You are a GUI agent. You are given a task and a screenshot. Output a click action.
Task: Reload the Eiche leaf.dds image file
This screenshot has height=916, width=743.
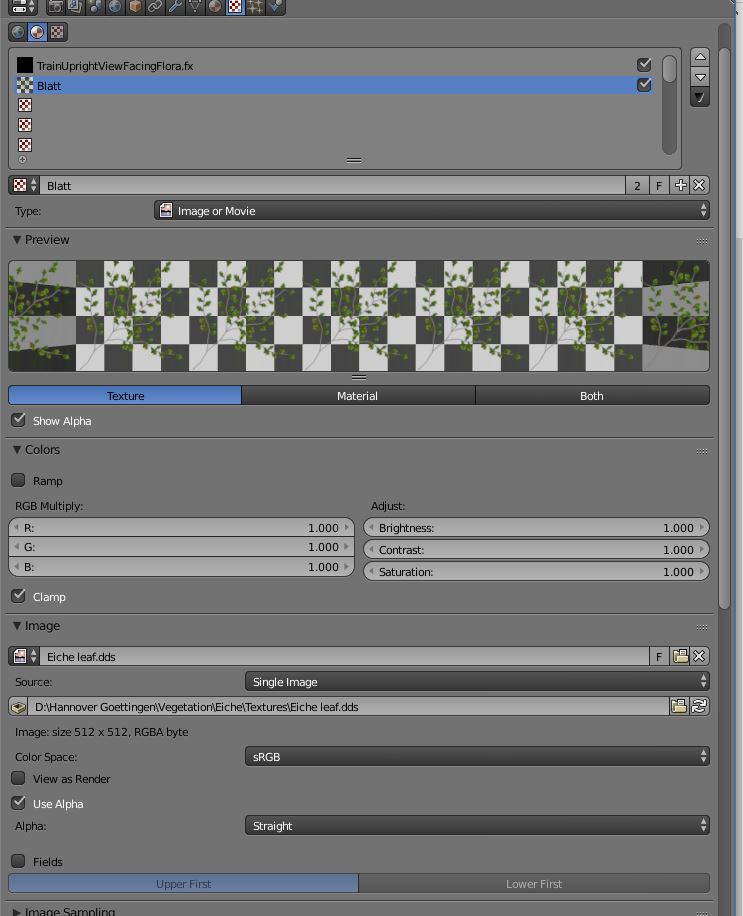pos(699,706)
